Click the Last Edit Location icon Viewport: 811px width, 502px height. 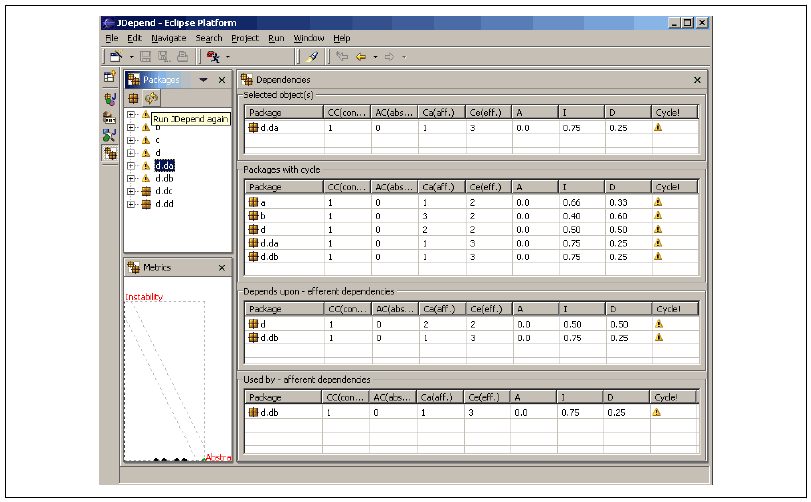tap(342, 56)
